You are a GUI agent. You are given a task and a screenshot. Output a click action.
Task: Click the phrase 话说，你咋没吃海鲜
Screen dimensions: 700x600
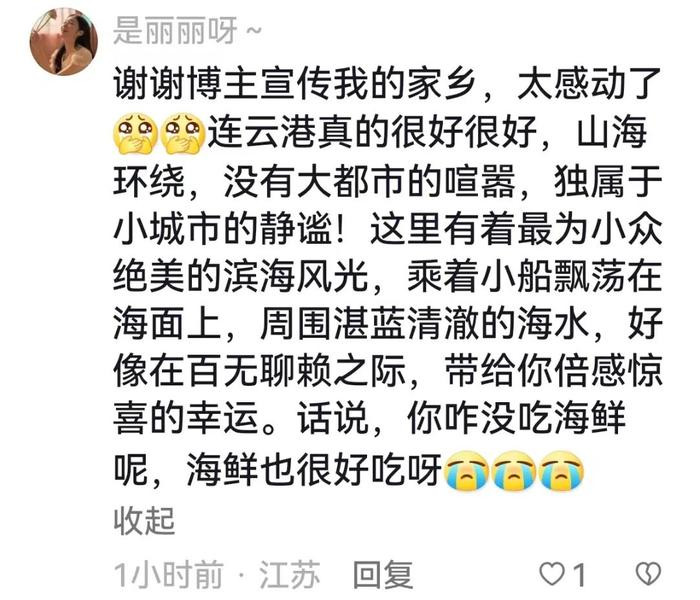(x=461, y=420)
